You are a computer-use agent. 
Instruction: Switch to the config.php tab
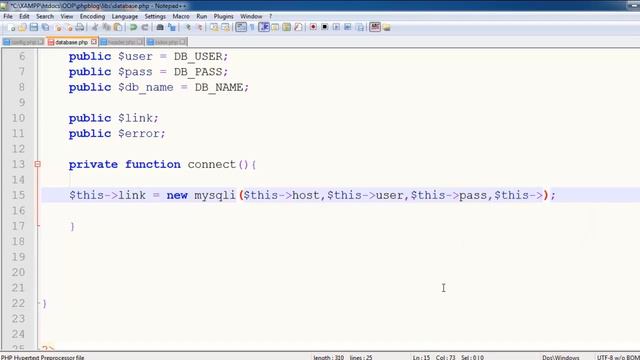(x=24, y=42)
